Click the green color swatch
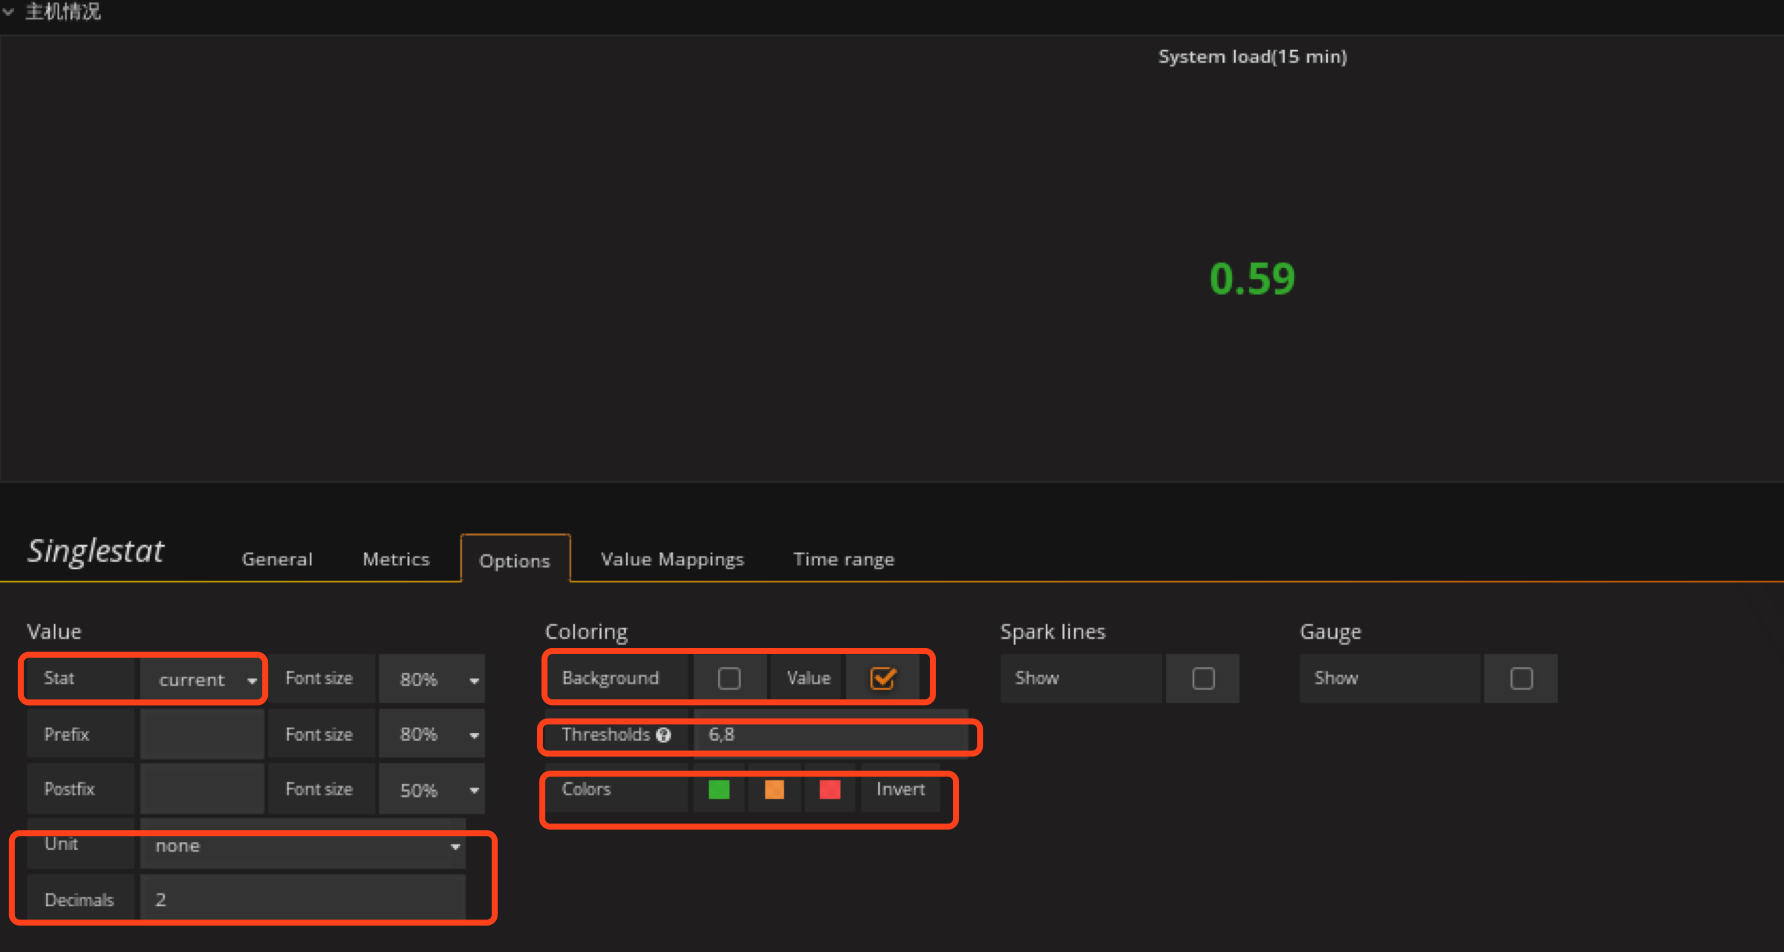This screenshot has height=952, width=1784. click(718, 790)
